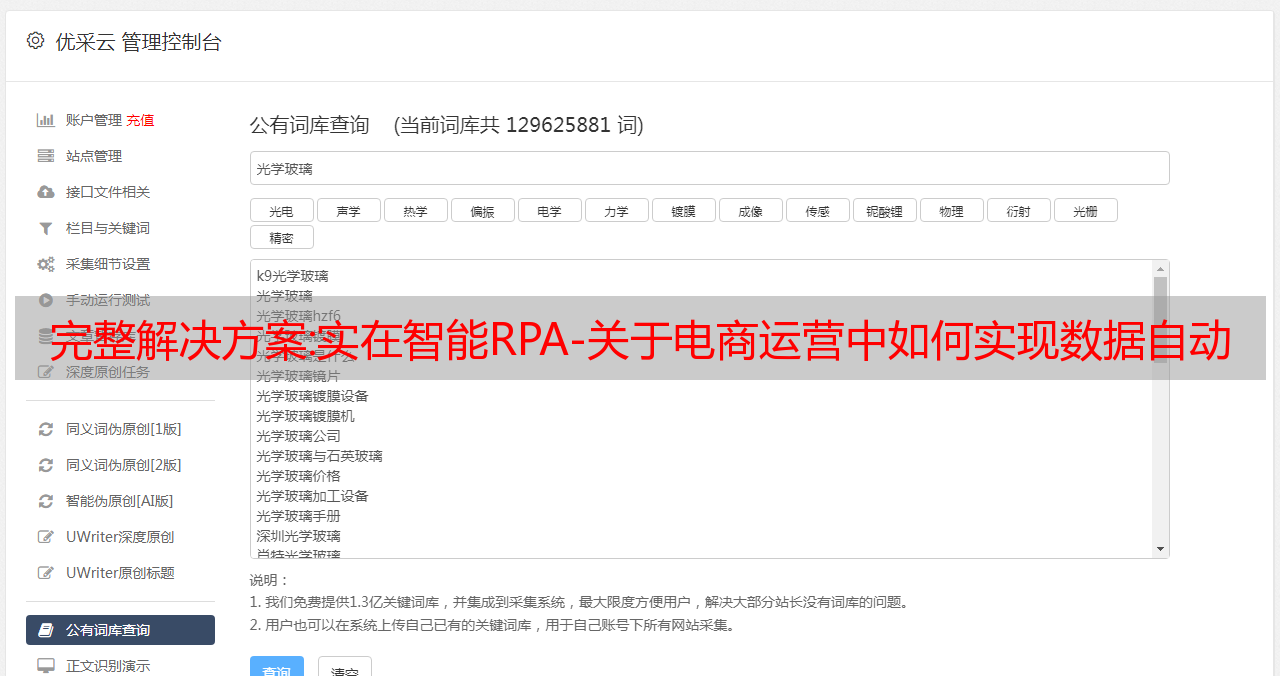Click the book icon in 公有词库查询
1280x676 pixels.
[x=46, y=630]
